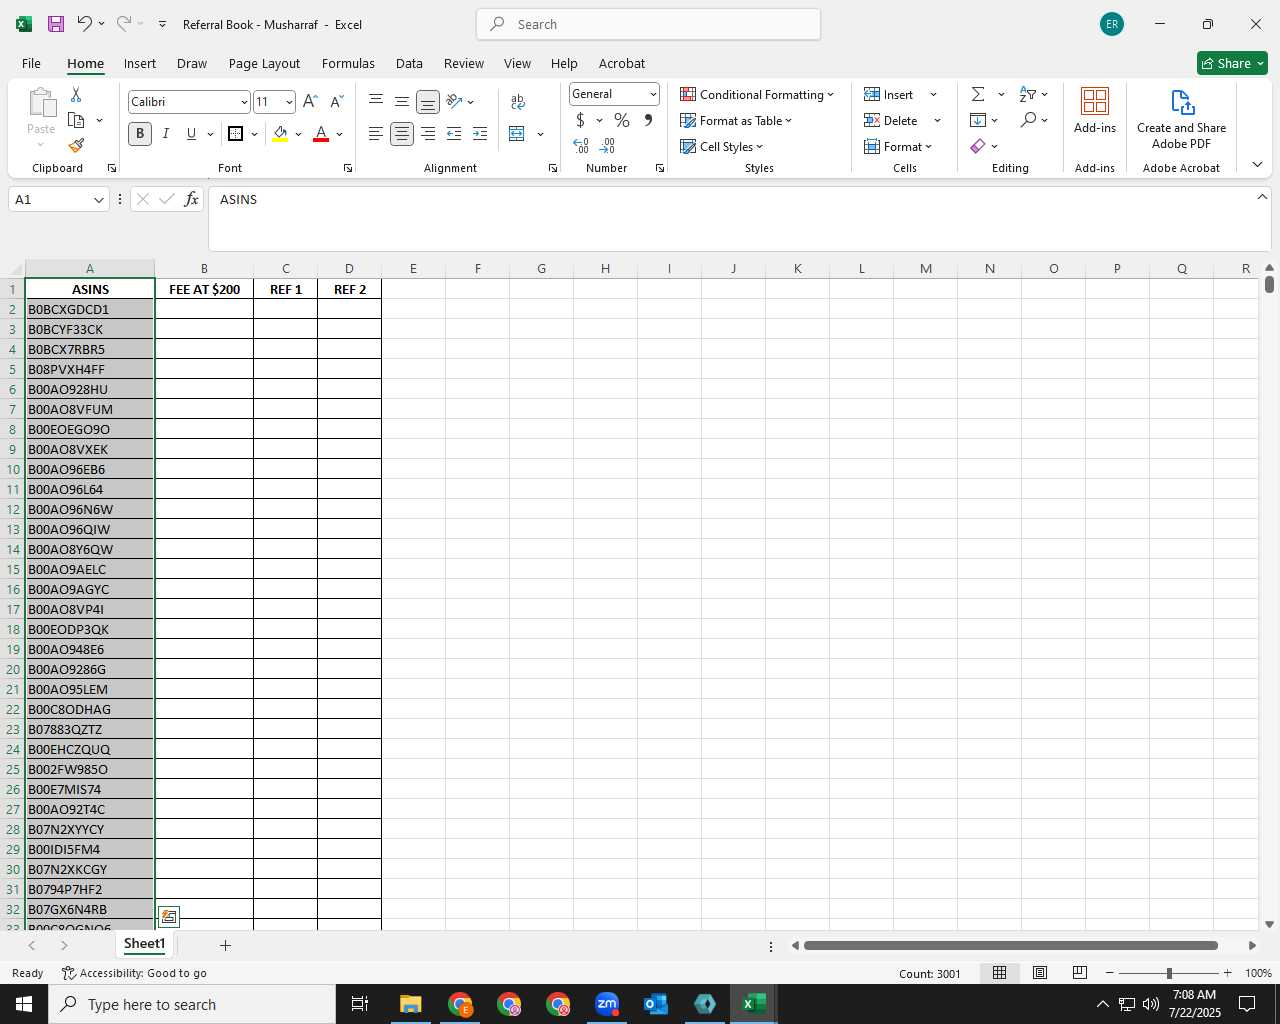Apply Percent Style with the % icon
The height and width of the screenshot is (1024, 1280).
click(622, 120)
